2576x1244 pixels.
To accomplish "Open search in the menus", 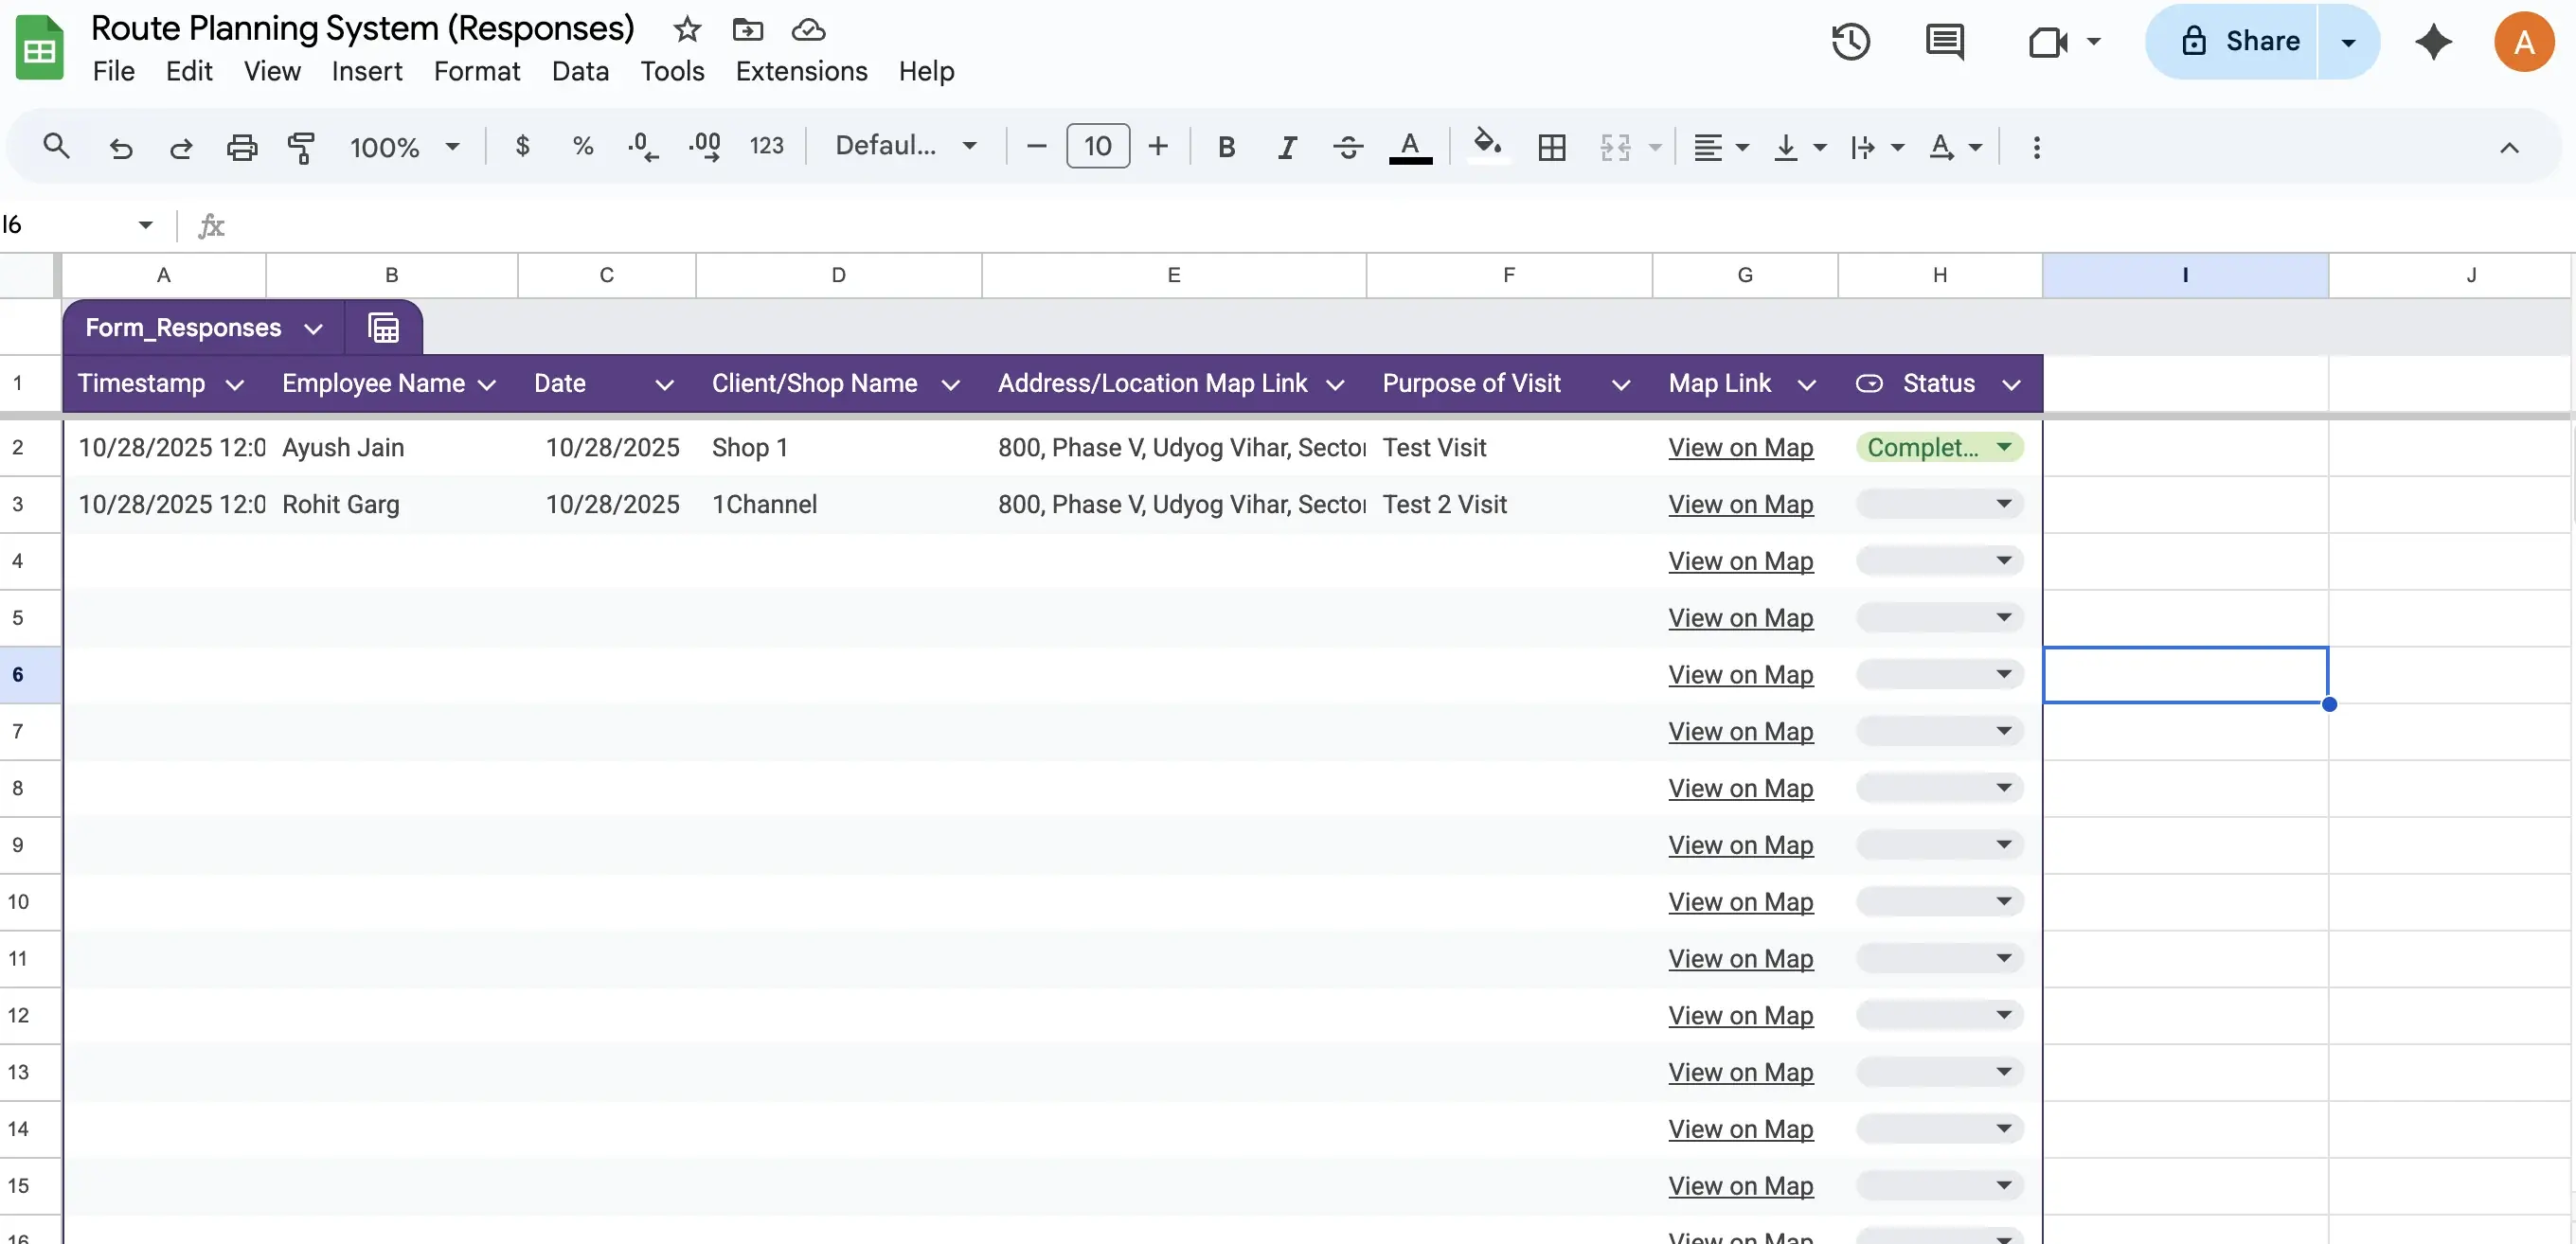I will (56, 146).
